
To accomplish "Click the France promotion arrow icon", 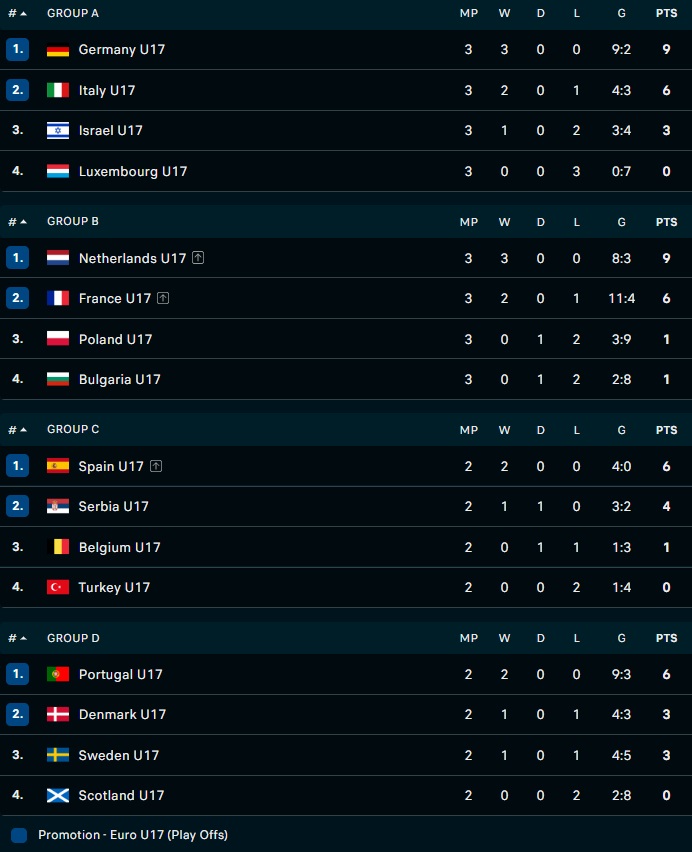I will click(x=163, y=298).
